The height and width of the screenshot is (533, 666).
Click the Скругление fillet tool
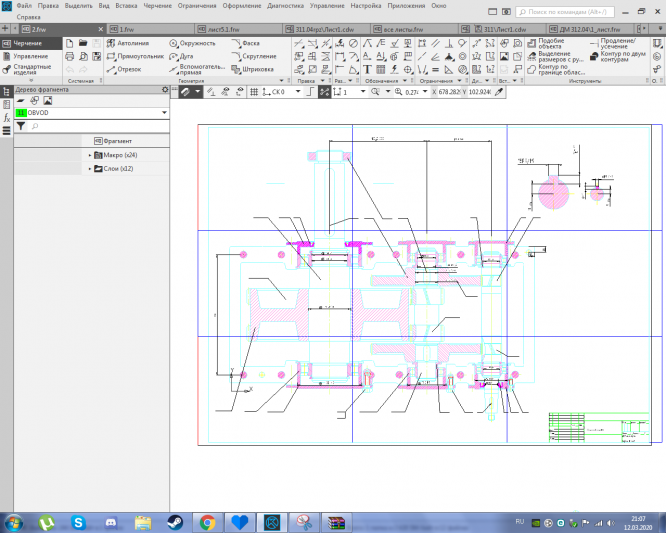coord(258,57)
